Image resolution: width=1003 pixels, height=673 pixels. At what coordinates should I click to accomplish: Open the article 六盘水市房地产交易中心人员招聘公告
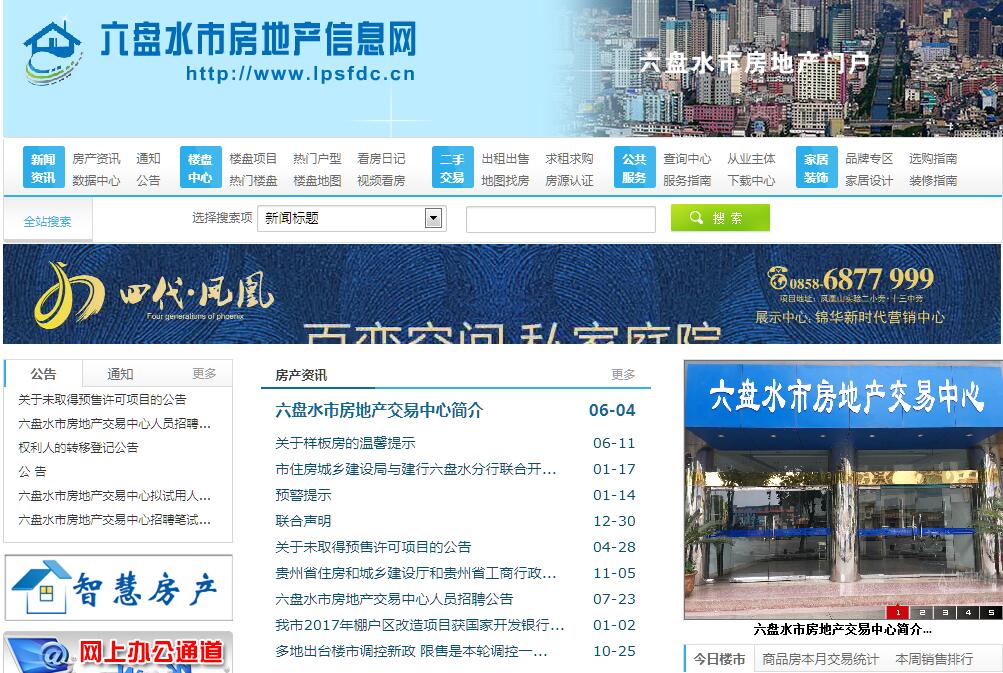tap(394, 599)
